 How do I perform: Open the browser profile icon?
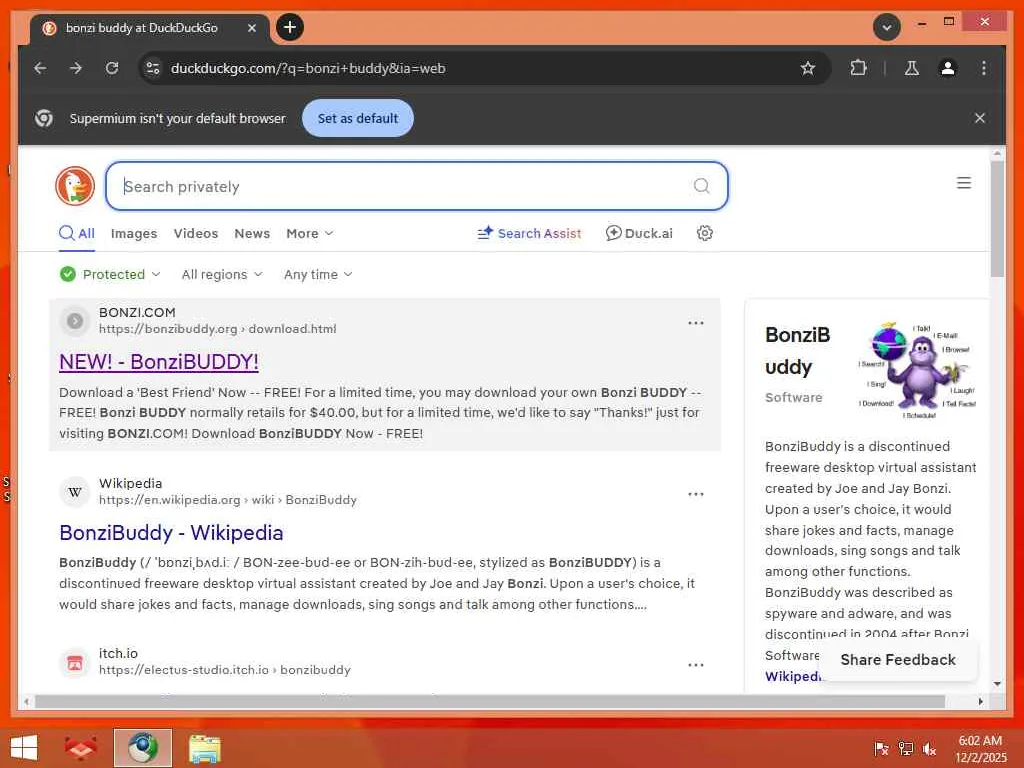[948, 68]
